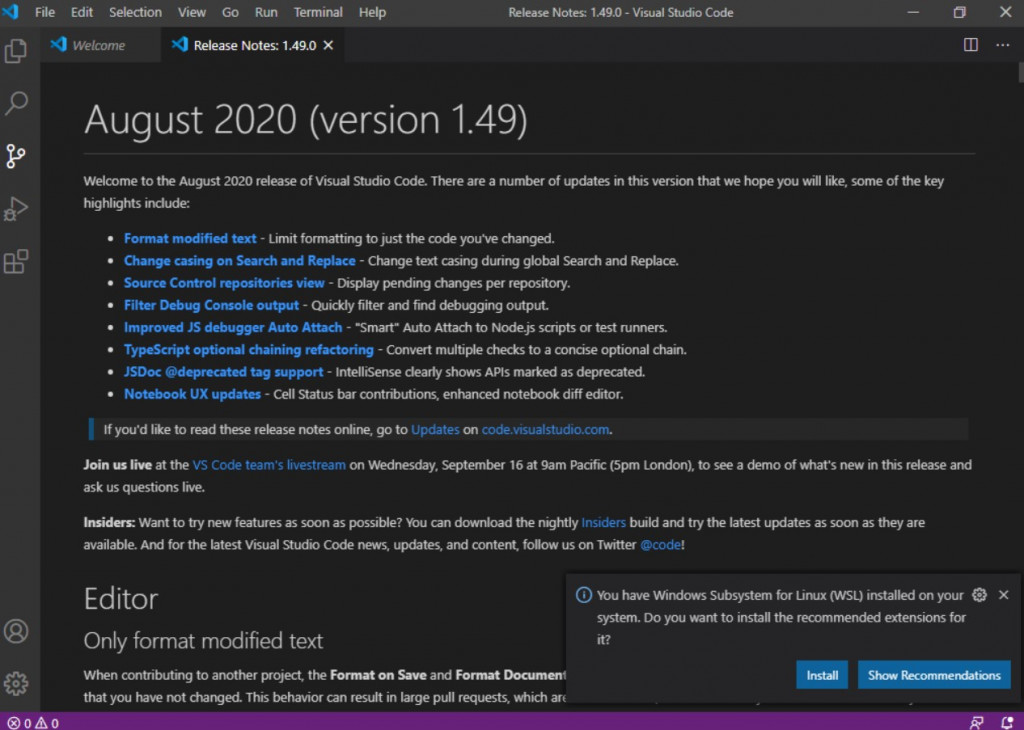Click the Updates link
Image resolution: width=1024 pixels, height=730 pixels.
[435, 430]
